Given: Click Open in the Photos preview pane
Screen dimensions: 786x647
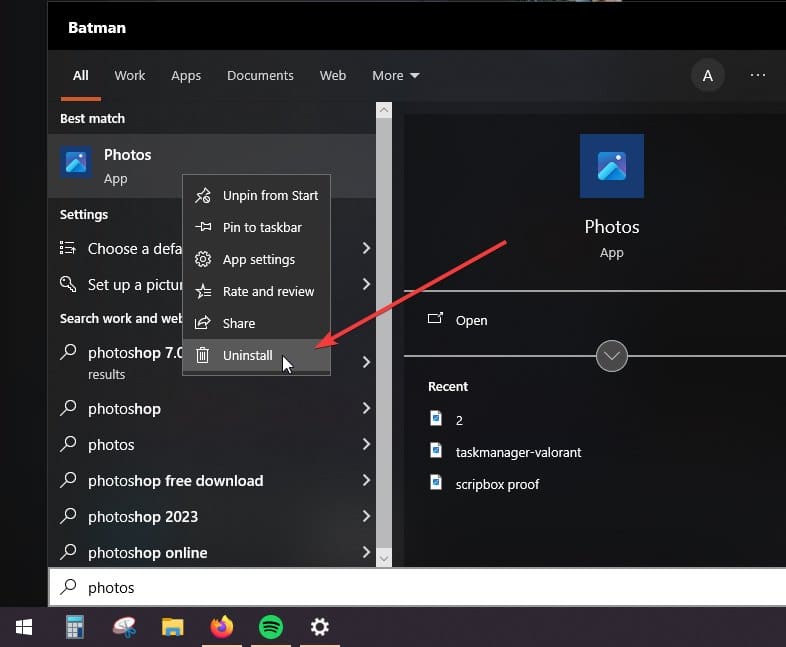Looking at the screenshot, I should 471,320.
